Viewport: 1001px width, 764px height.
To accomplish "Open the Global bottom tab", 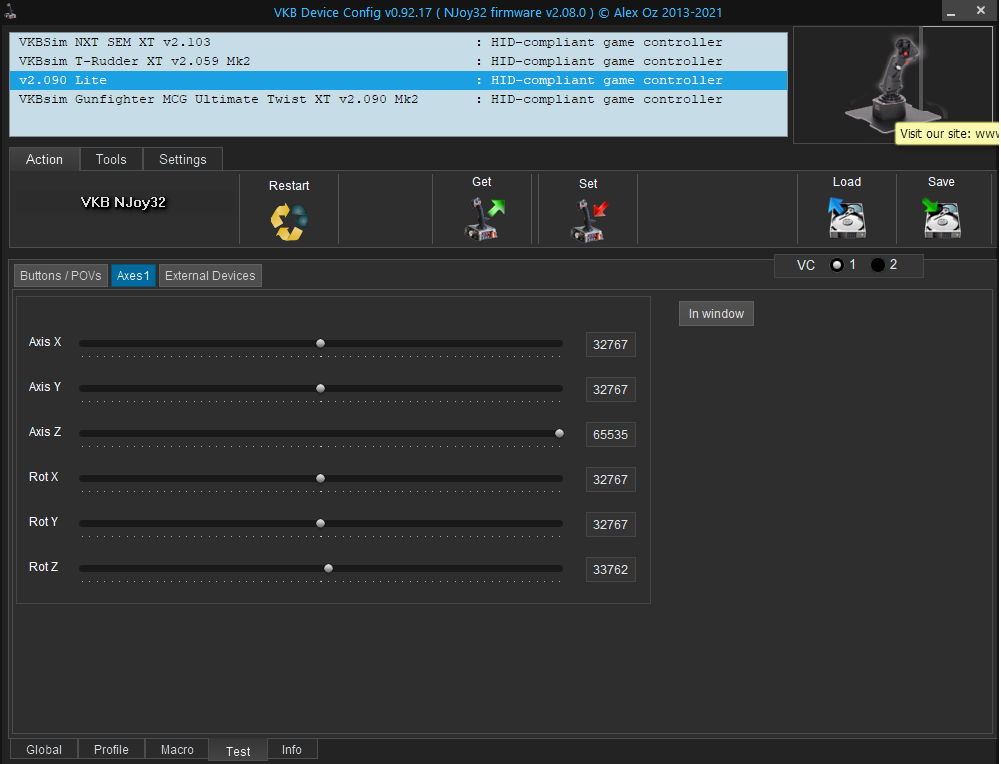I will tap(44, 749).
